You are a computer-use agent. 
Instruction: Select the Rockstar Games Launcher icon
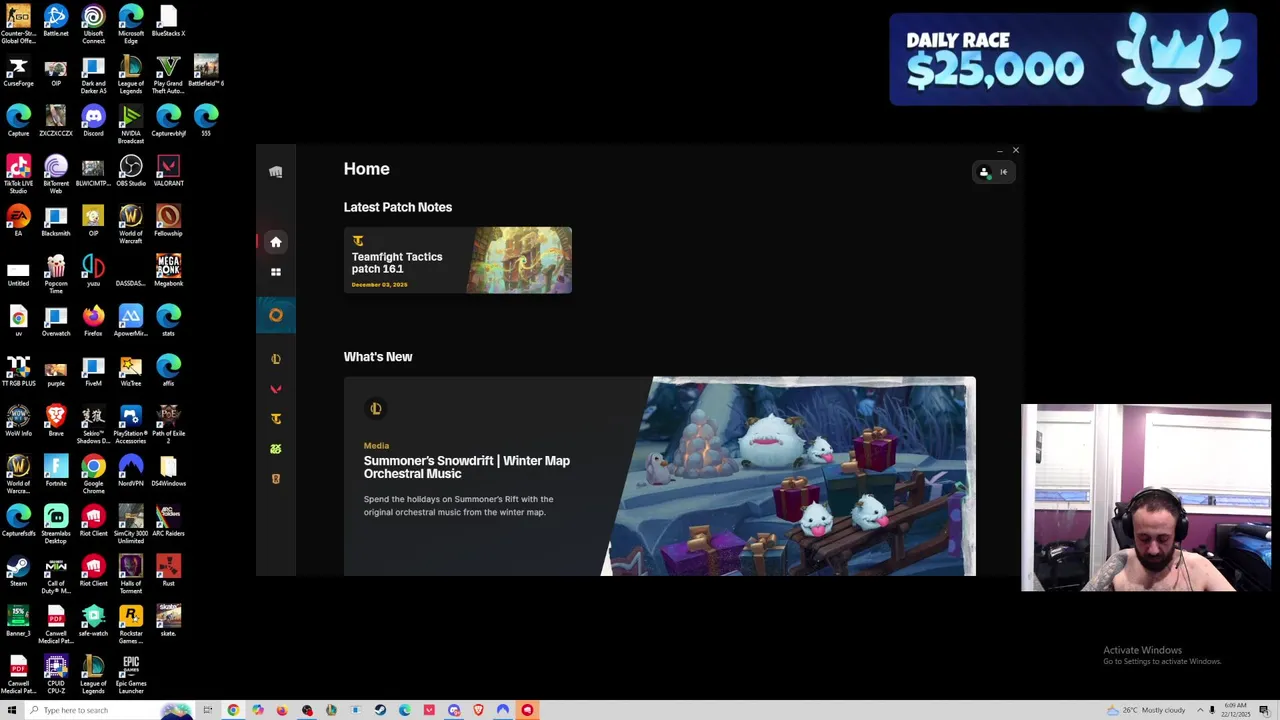pos(131,624)
